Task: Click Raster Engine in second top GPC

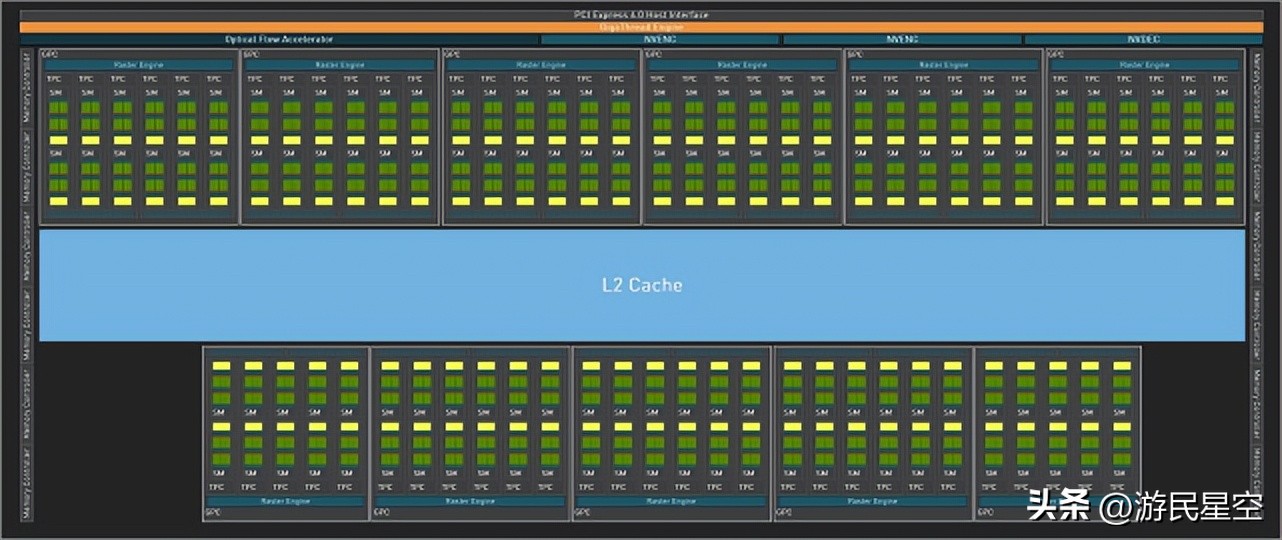Action: 339,65
